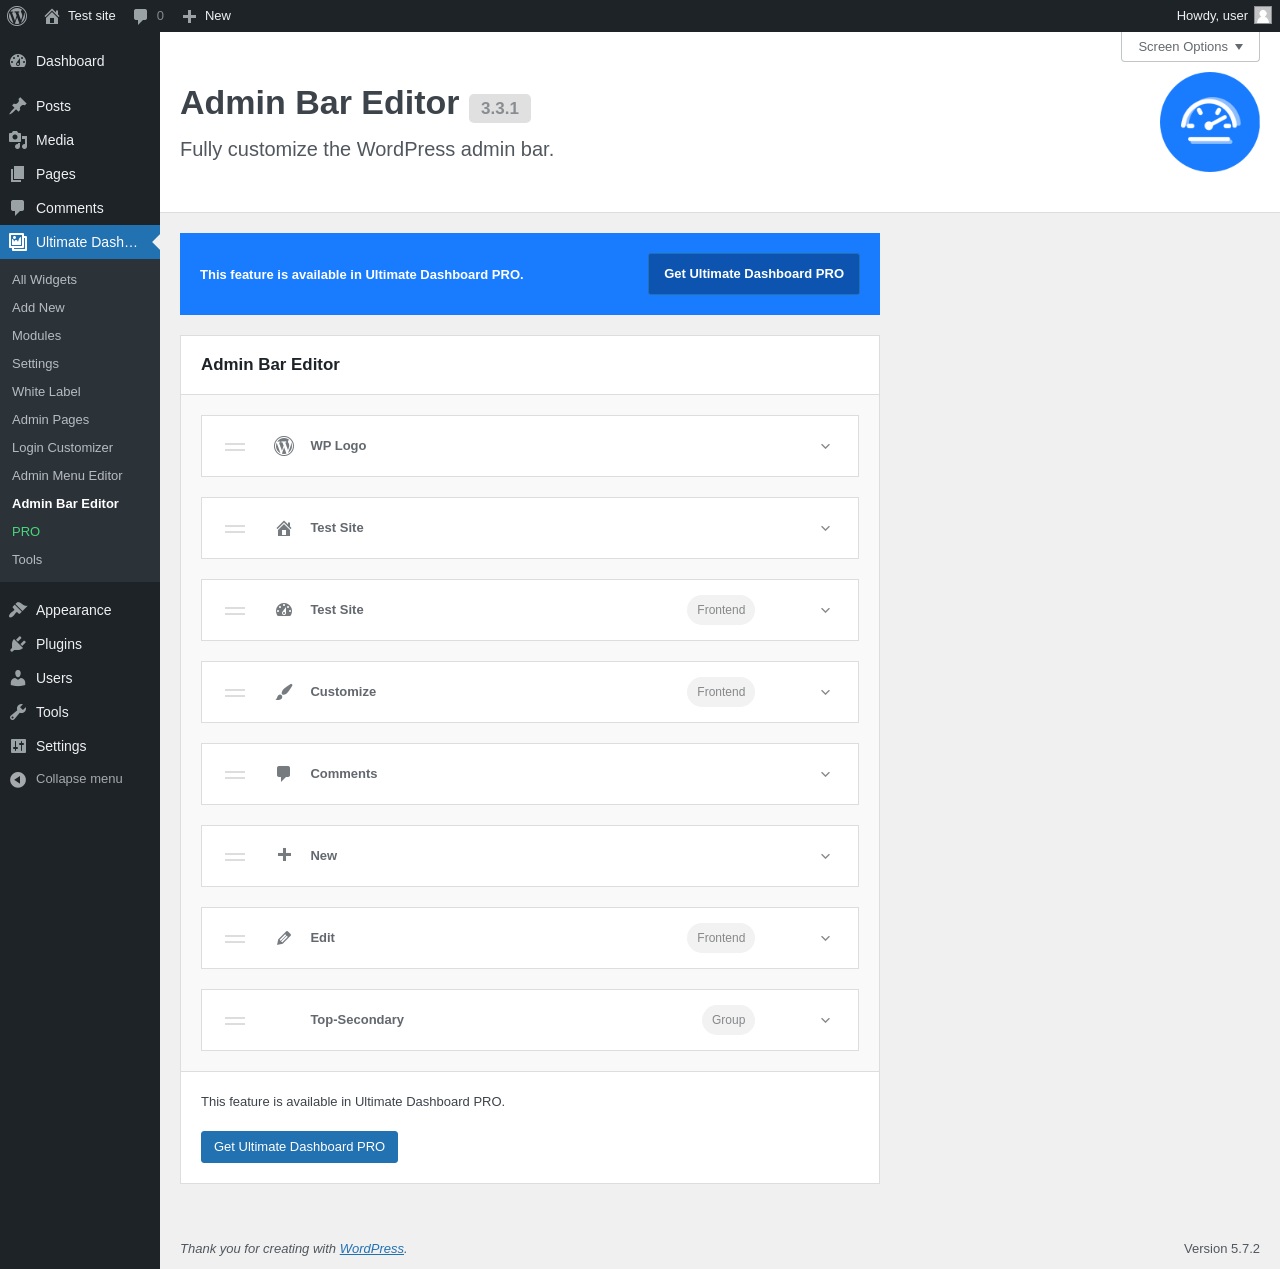Click the Pages icon in the sidebar
The height and width of the screenshot is (1269, 1280).
pos(18,174)
